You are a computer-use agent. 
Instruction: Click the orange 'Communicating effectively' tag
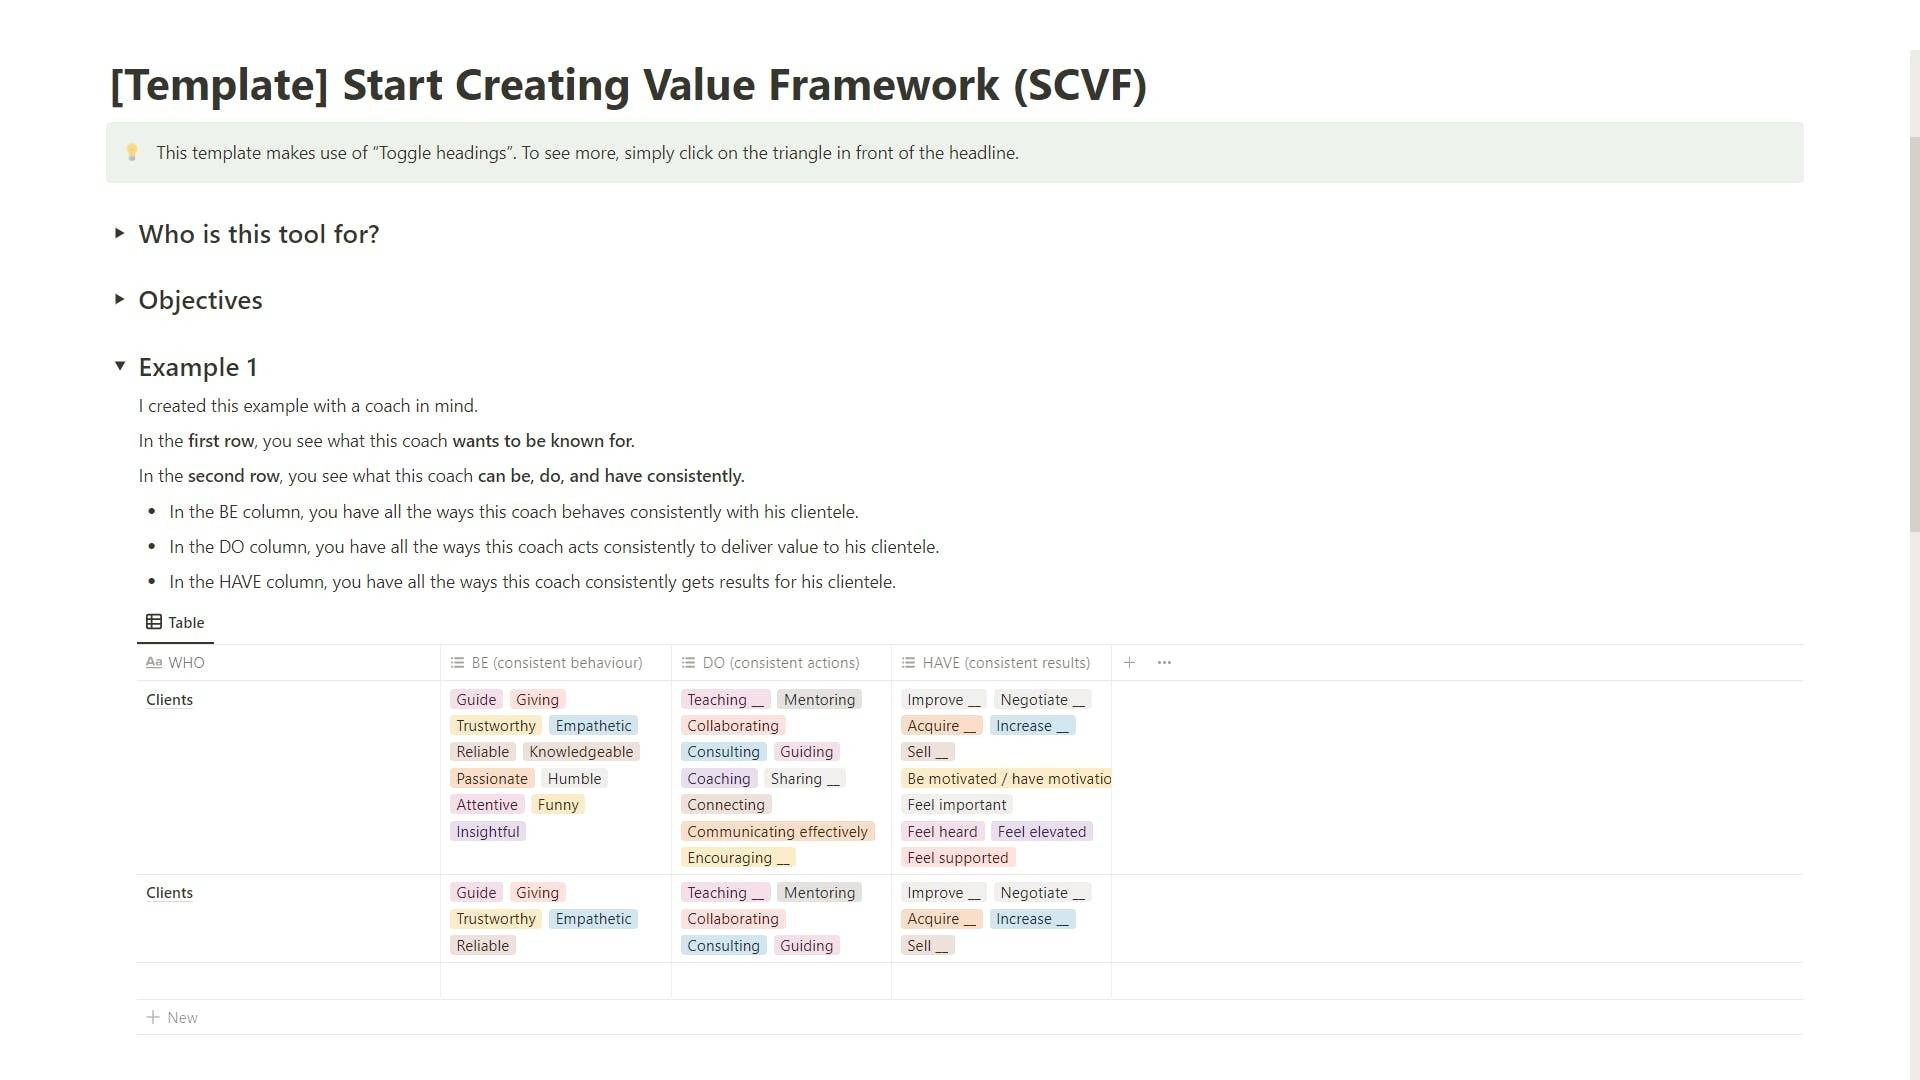tap(777, 832)
